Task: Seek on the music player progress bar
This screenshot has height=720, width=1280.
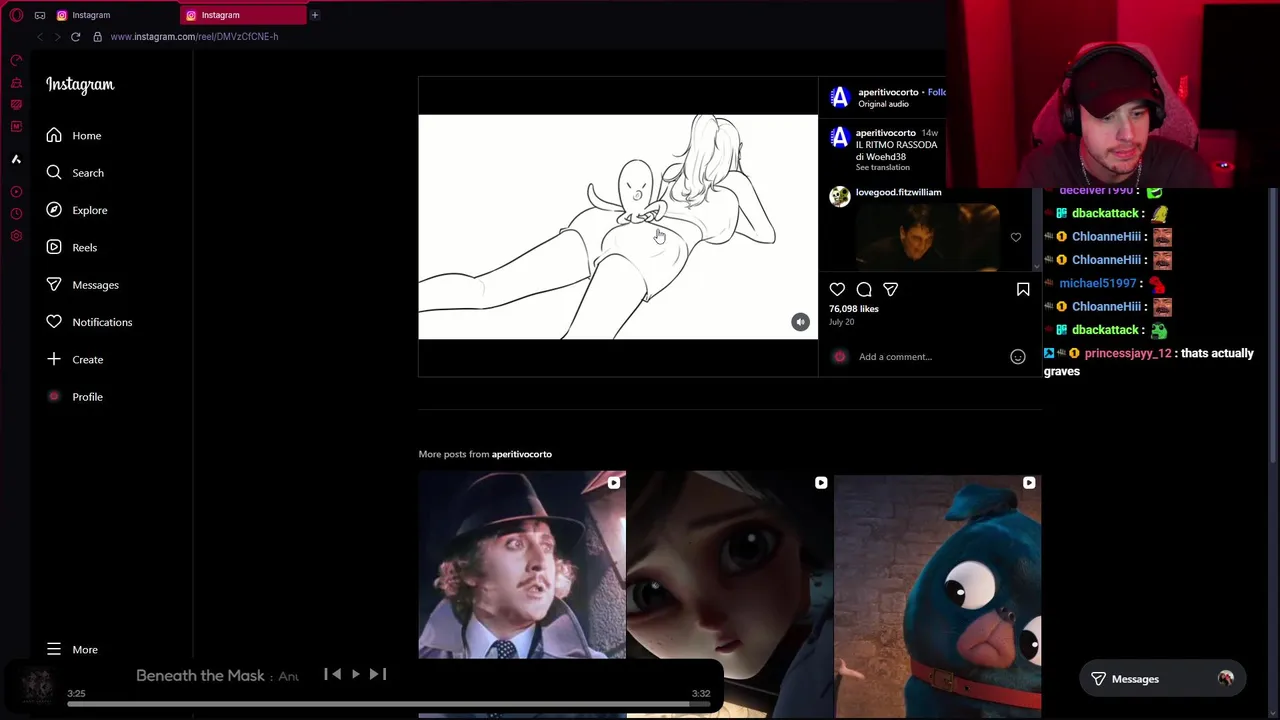Action: [389, 704]
